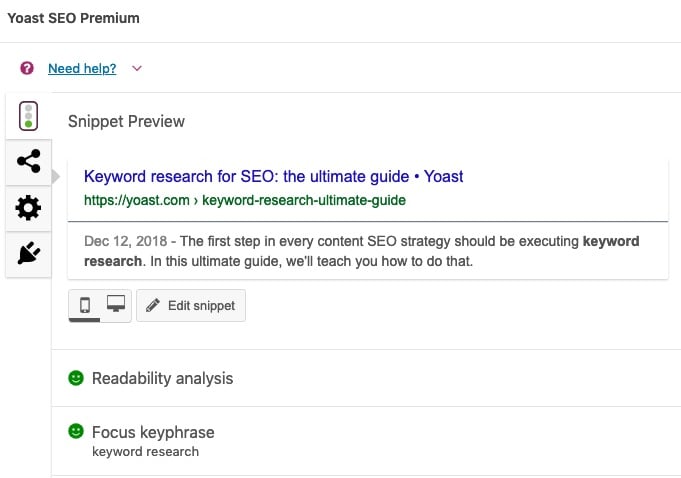Screen dimensions: 681x478
Task: Follow the Need help? link
Action: [x=82, y=68]
